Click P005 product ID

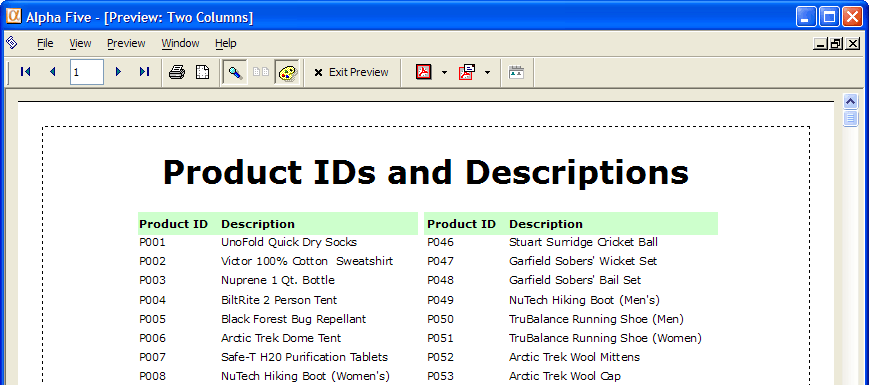(x=152, y=319)
